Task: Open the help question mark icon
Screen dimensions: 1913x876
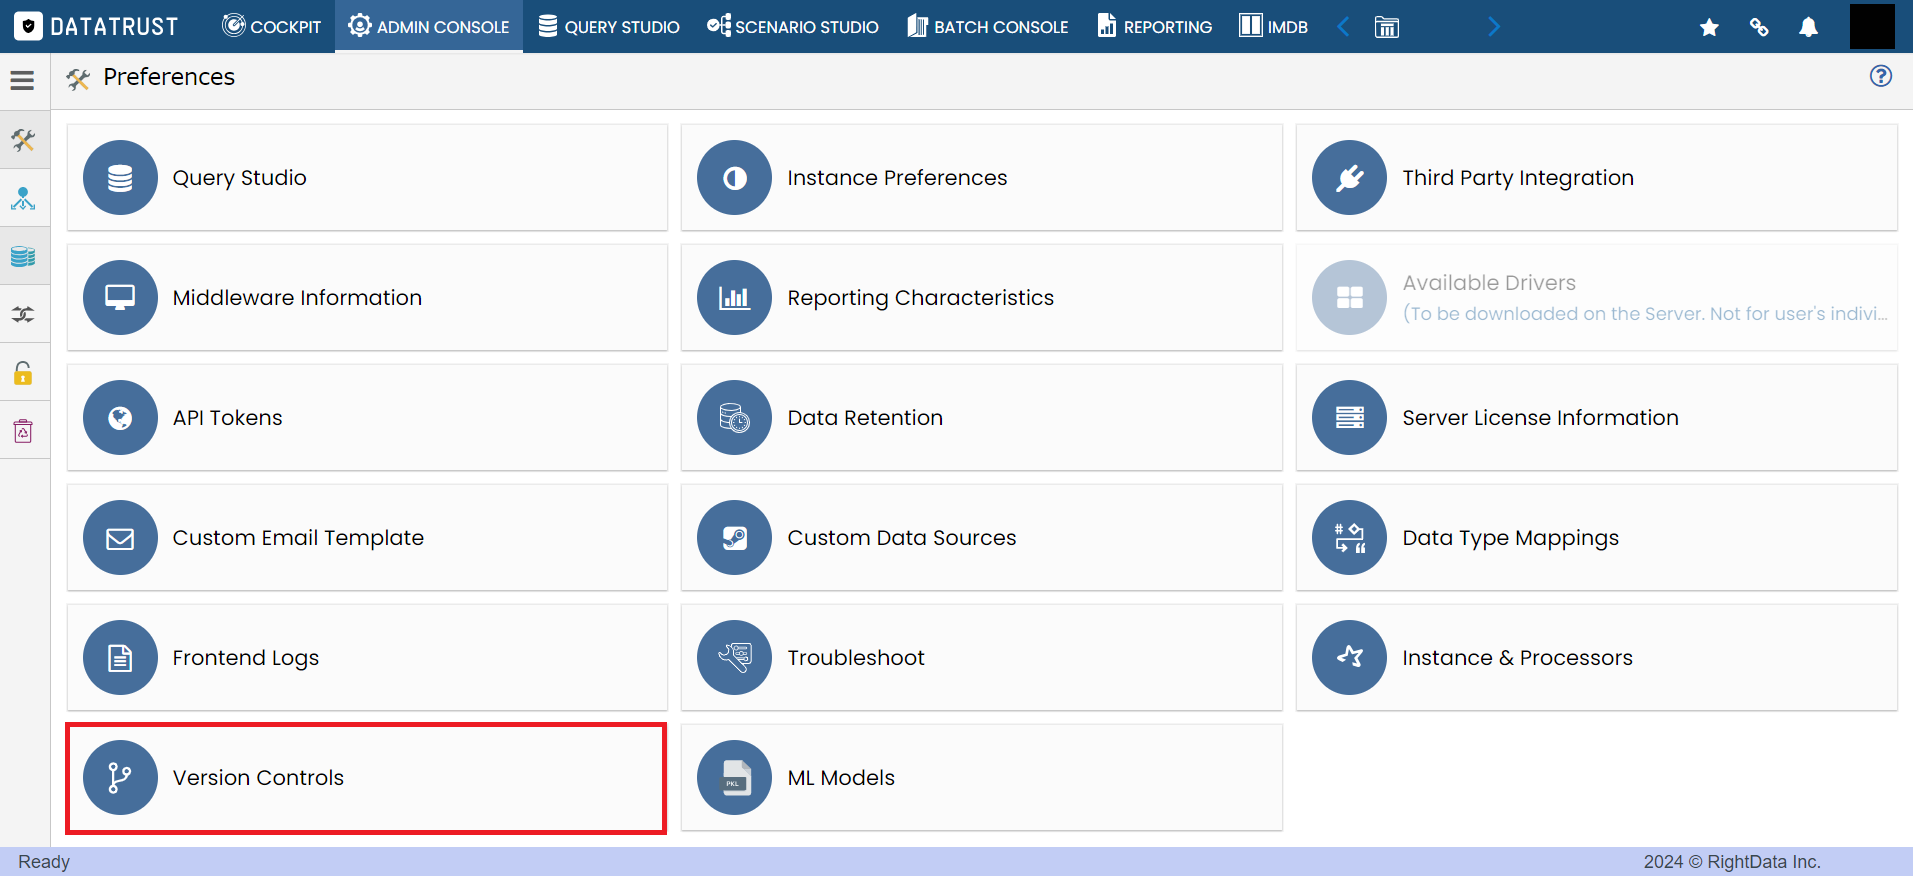Action: 1881,76
